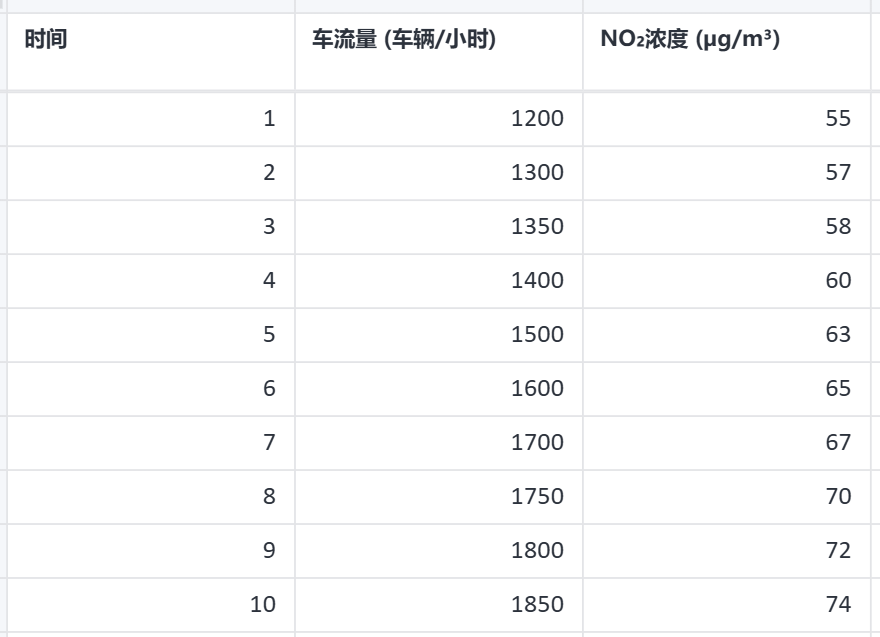Select the cell containing 1600
Viewport: 880px width, 637px height.
[x=439, y=389]
